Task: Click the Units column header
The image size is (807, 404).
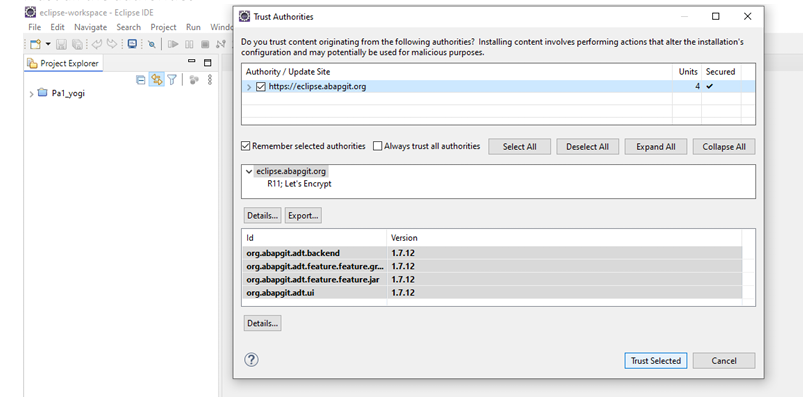Action: [687, 72]
